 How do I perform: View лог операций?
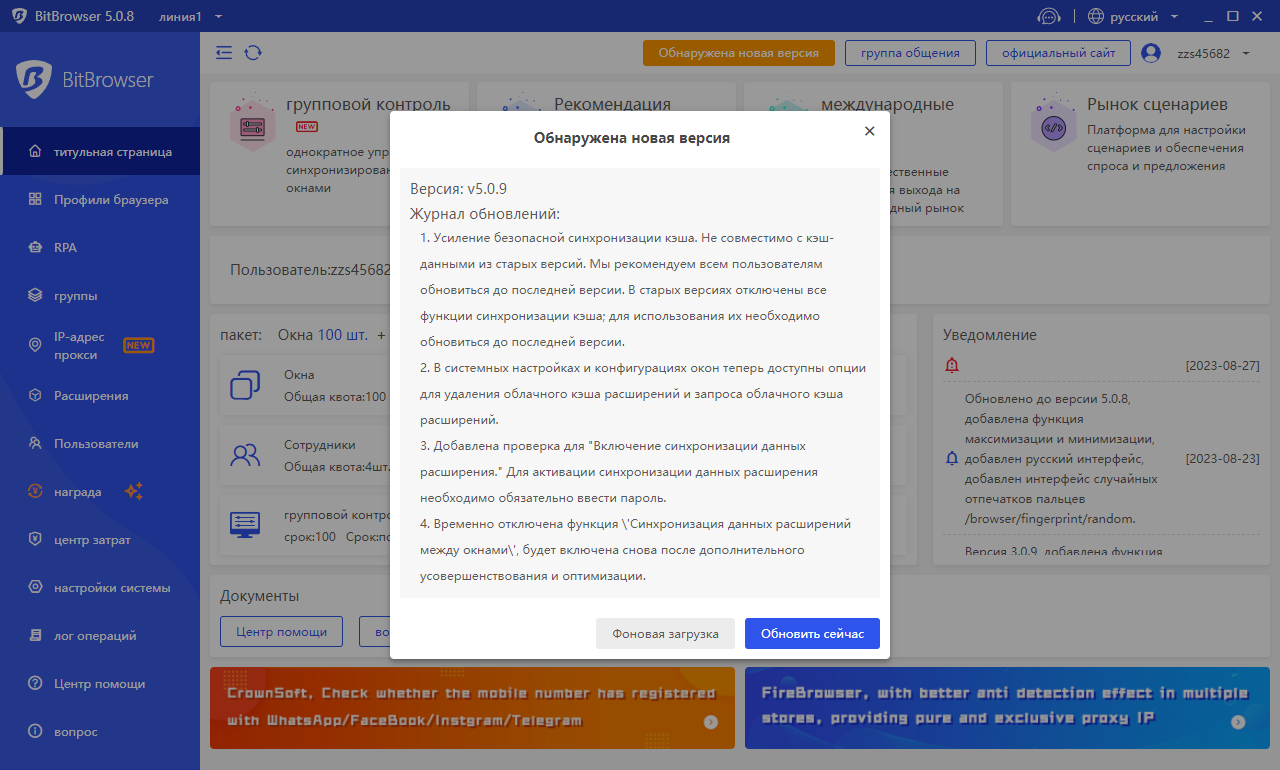100,636
